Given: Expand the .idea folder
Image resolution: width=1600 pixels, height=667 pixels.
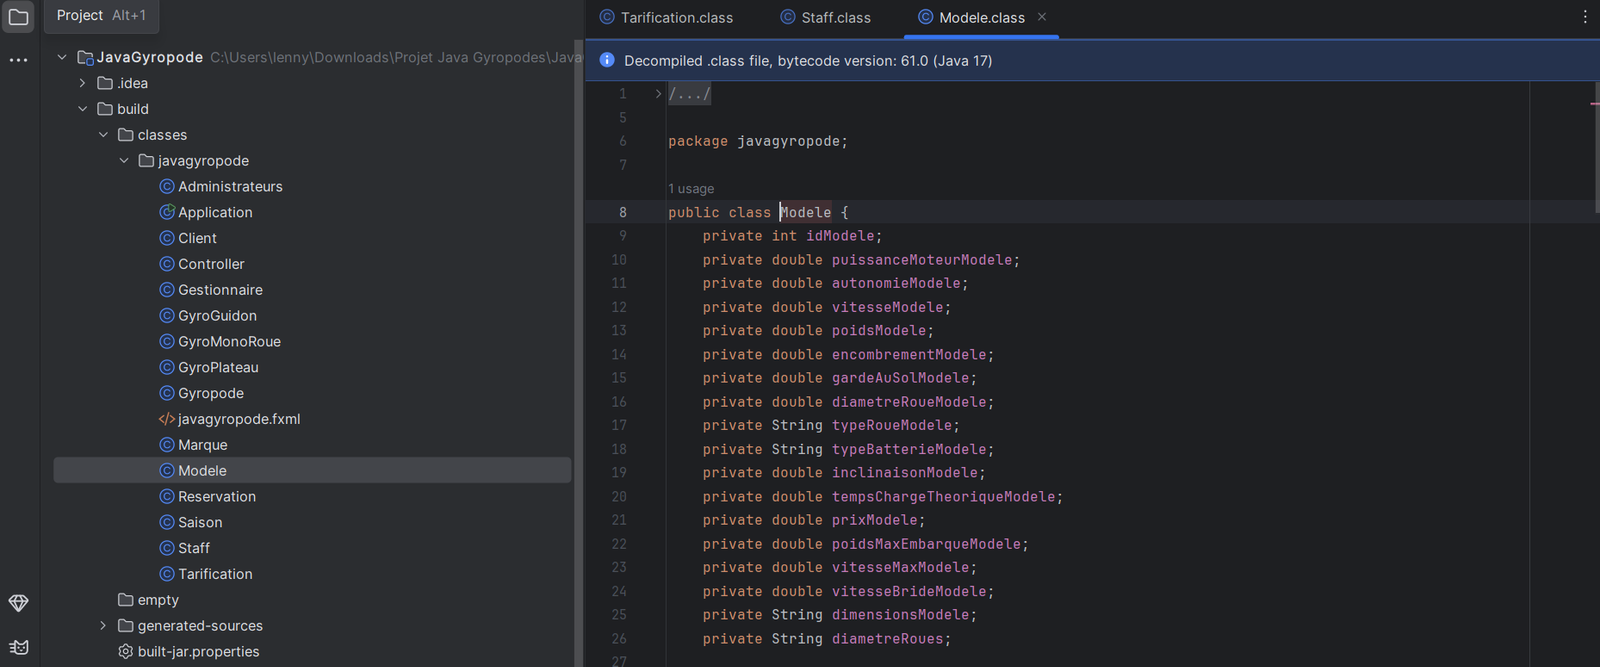Looking at the screenshot, I should (x=83, y=83).
